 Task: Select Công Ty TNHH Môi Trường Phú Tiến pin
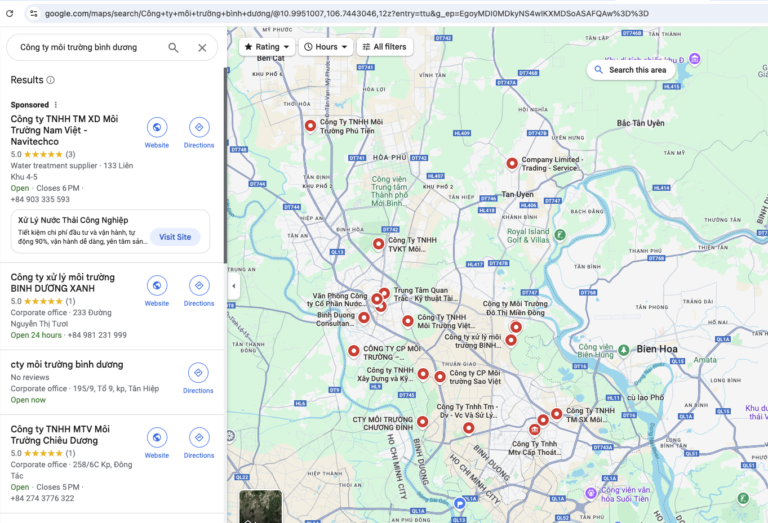coord(310,126)
